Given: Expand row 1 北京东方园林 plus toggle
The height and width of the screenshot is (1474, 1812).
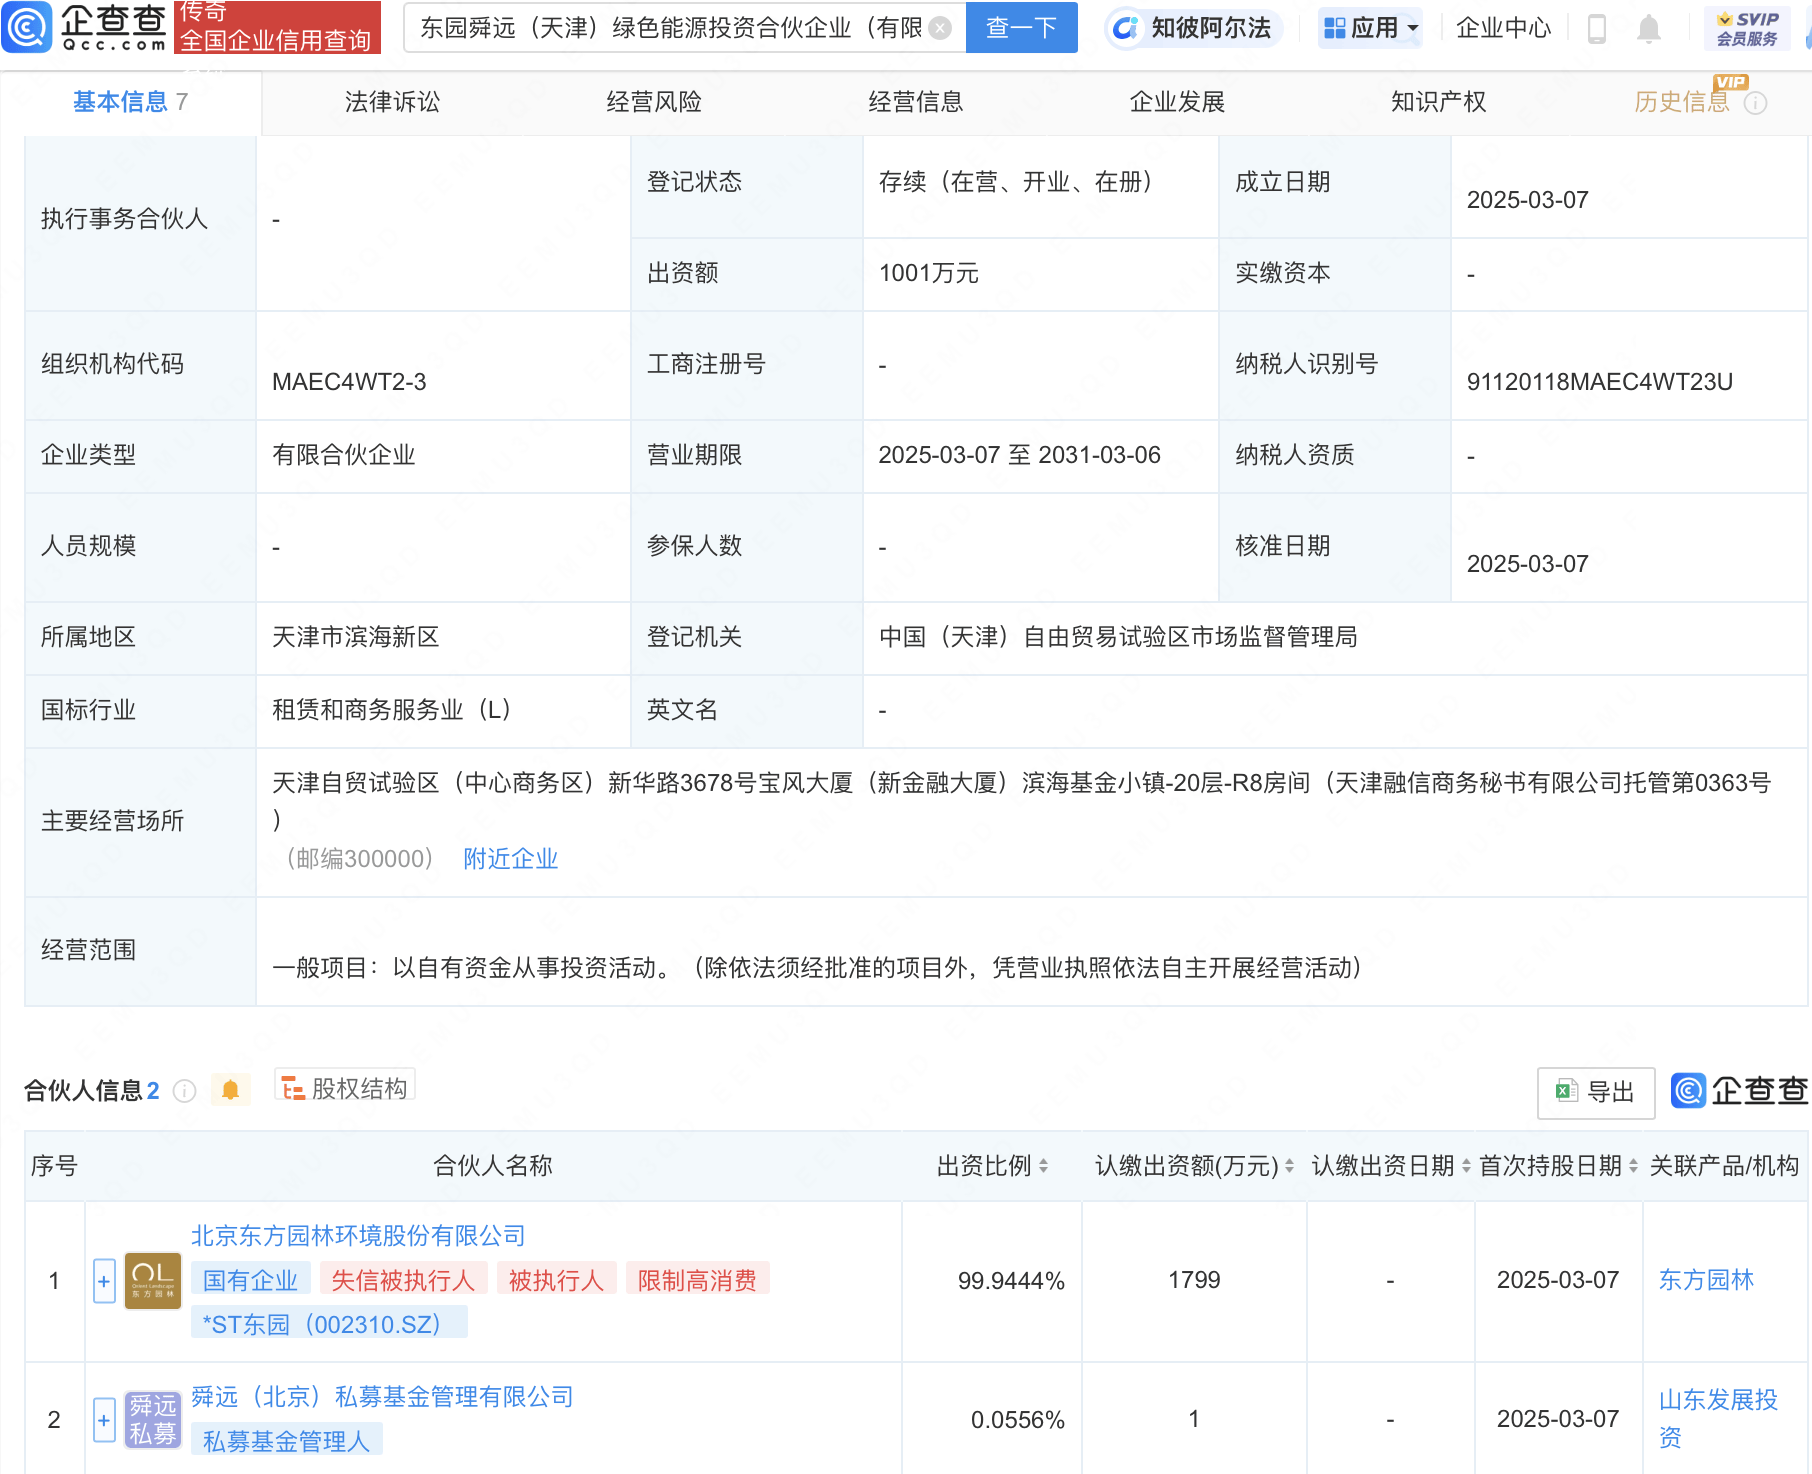Looking at the screenshot, I should tap(104, 1281).
